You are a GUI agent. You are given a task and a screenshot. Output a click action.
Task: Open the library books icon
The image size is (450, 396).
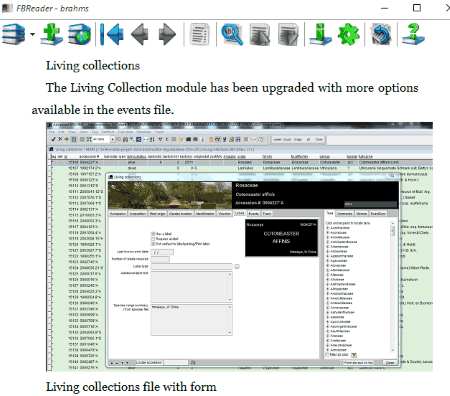coord(14,34)
